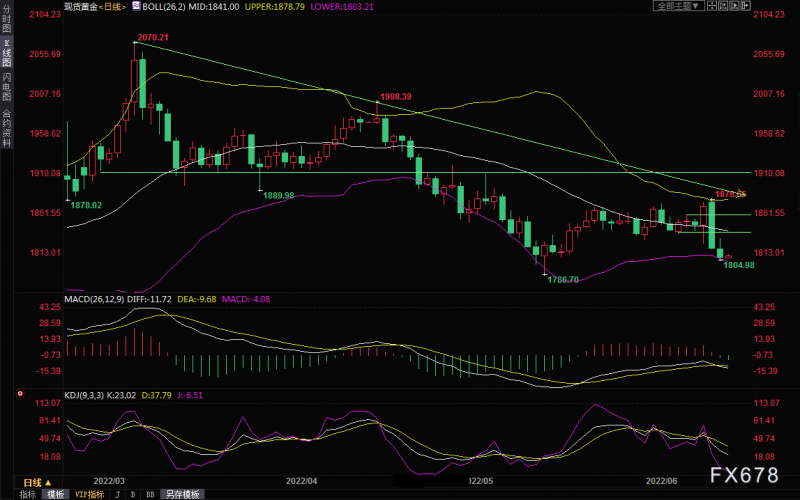The height and width of the screenshot is (500, 800).
Task: Click the crosshair cursor toolbar icon
Action: click(x=712, y=6)
